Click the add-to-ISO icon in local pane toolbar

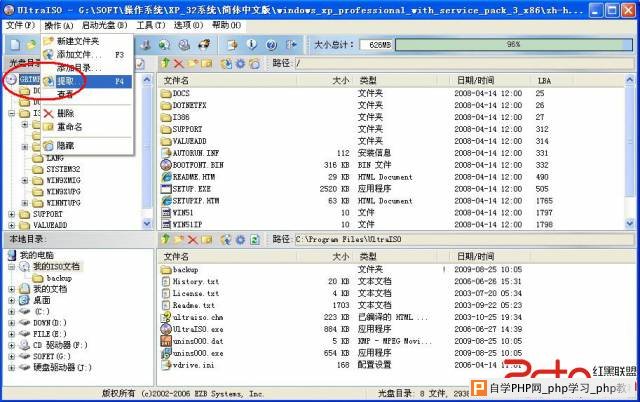[226, 240]
